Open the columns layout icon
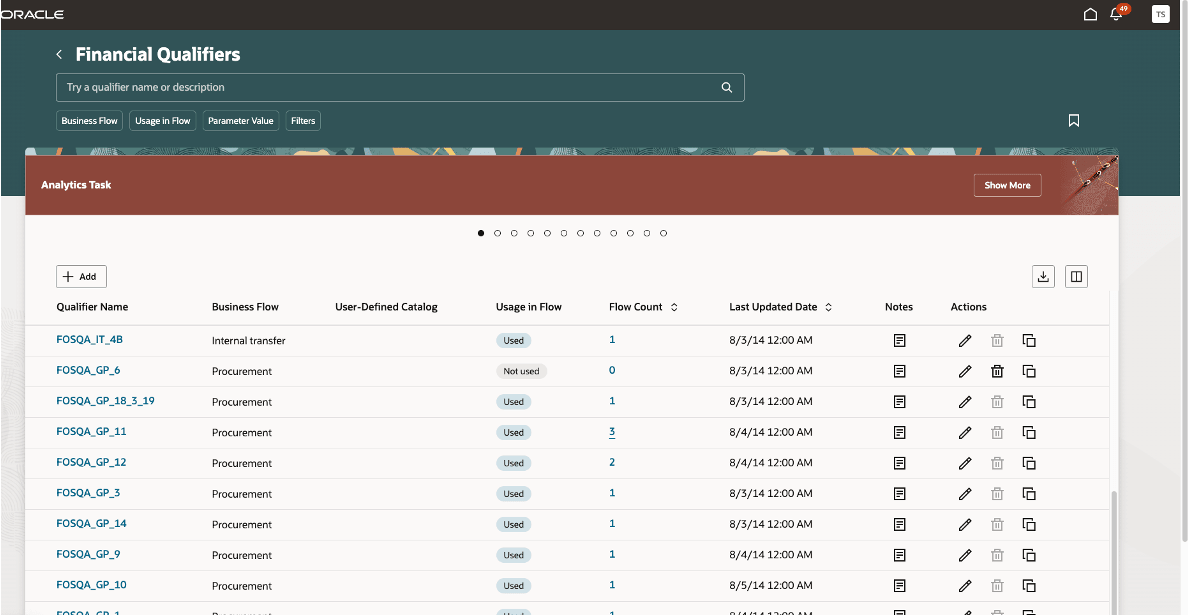Screen dimensions: 1188x616 (1076, 277)
